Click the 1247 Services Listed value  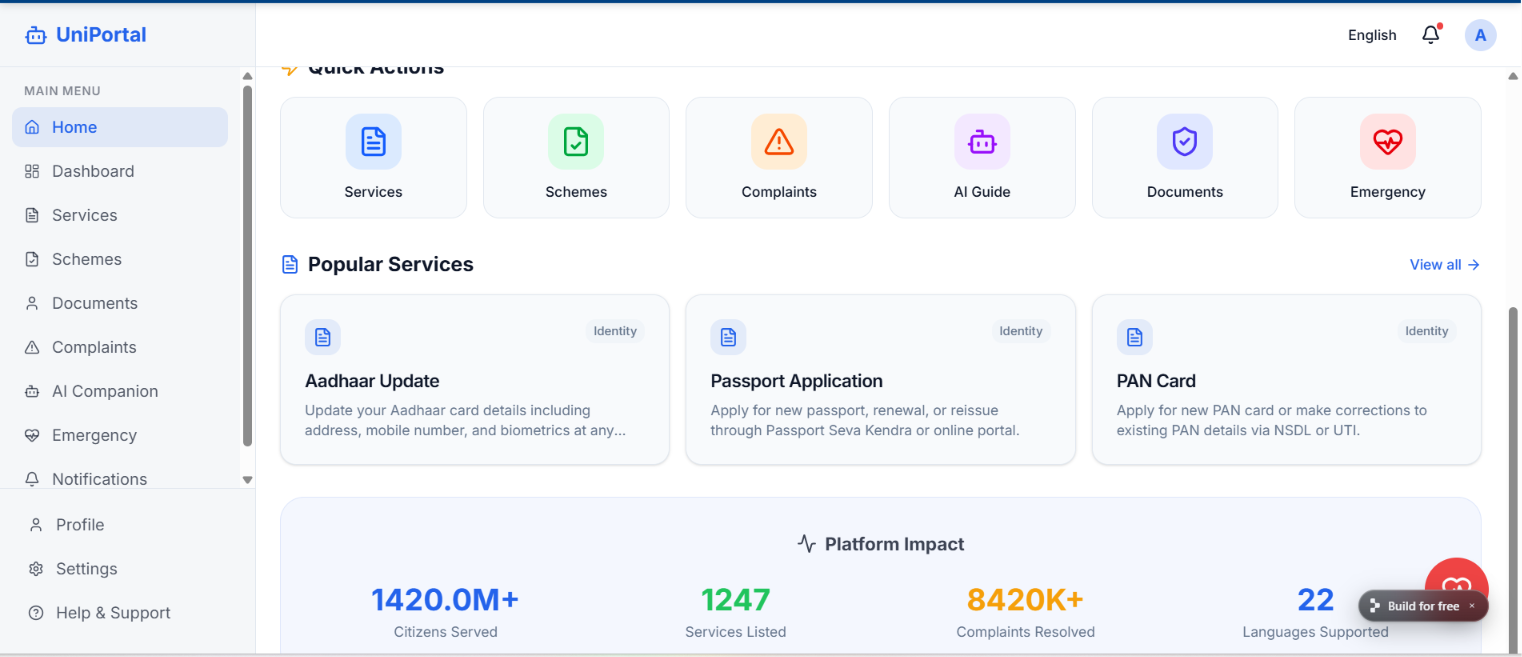point(736,600)
